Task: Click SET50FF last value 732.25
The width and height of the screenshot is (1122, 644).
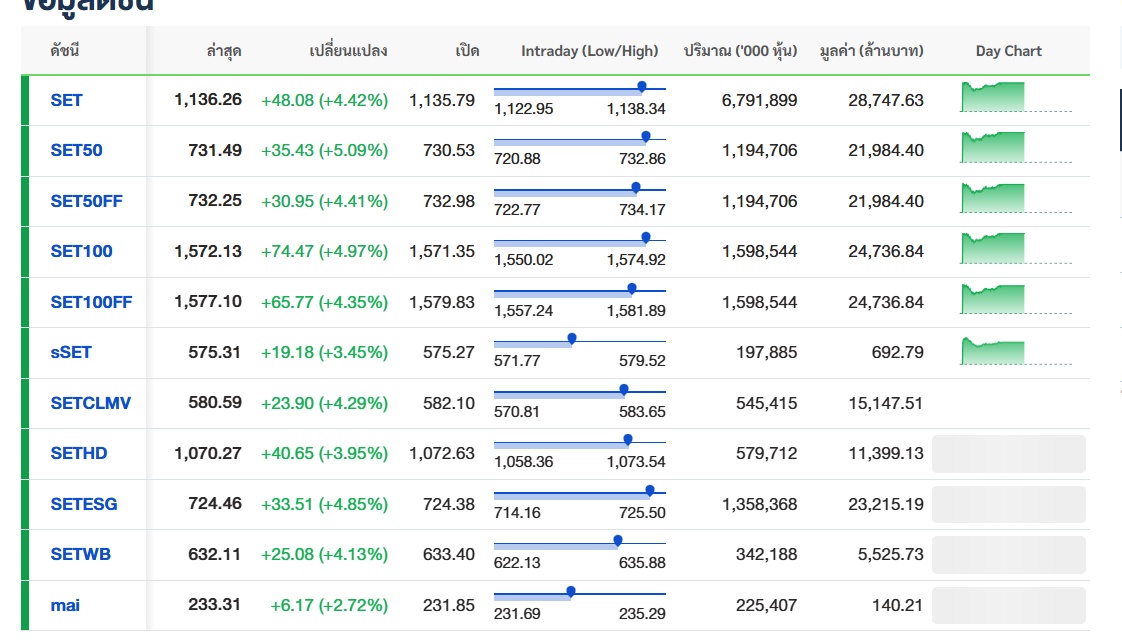Action: click(x=215, y=200)
